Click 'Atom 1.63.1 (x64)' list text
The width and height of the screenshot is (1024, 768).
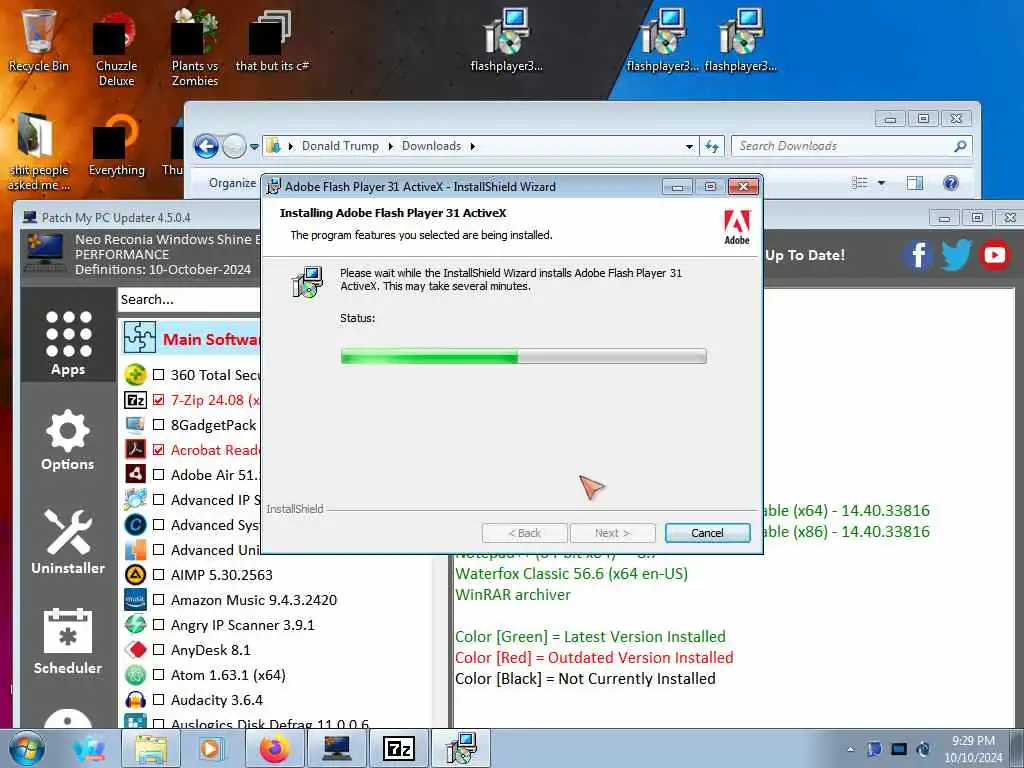tap(228, 675)
